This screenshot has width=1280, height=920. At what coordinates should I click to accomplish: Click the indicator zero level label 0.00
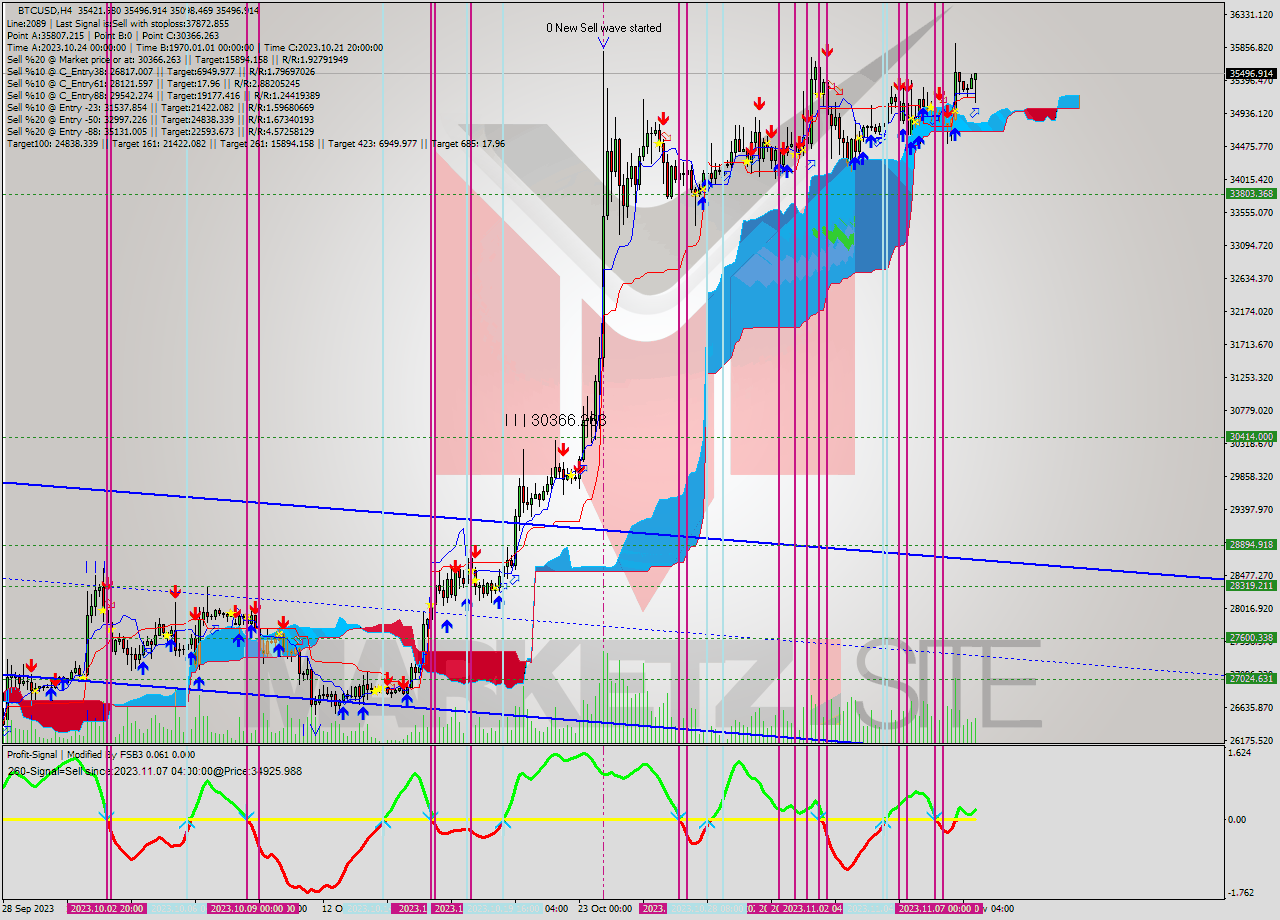click(x=1239, y=819)
